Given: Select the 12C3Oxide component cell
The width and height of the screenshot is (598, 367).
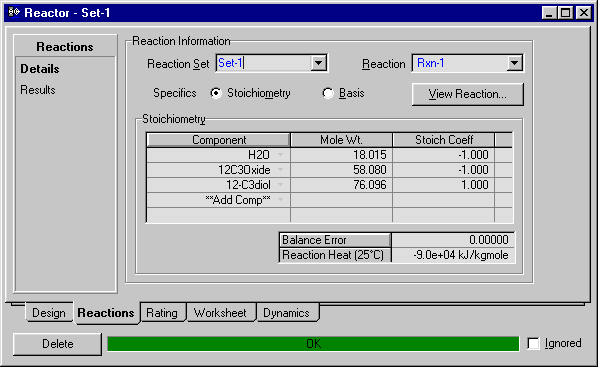Looking at the screenshot, I should (x=219, y=170).
